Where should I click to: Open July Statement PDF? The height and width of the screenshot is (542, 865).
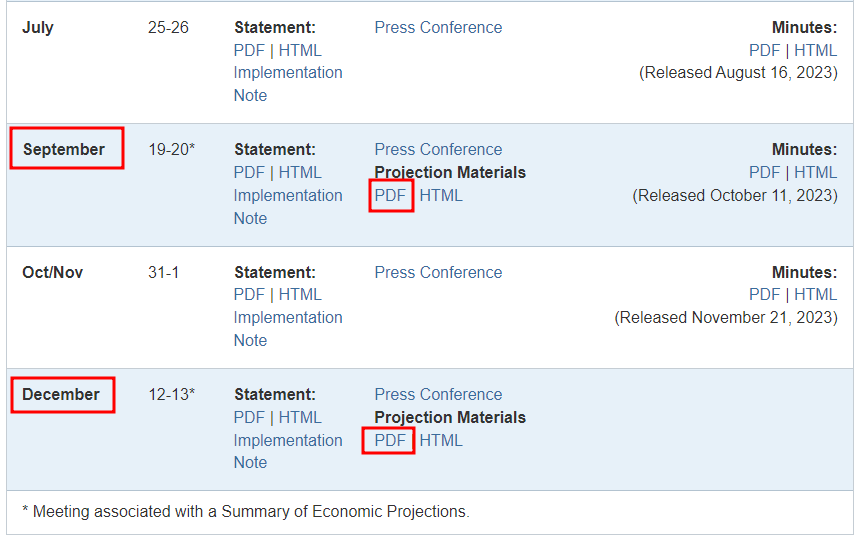249,50
